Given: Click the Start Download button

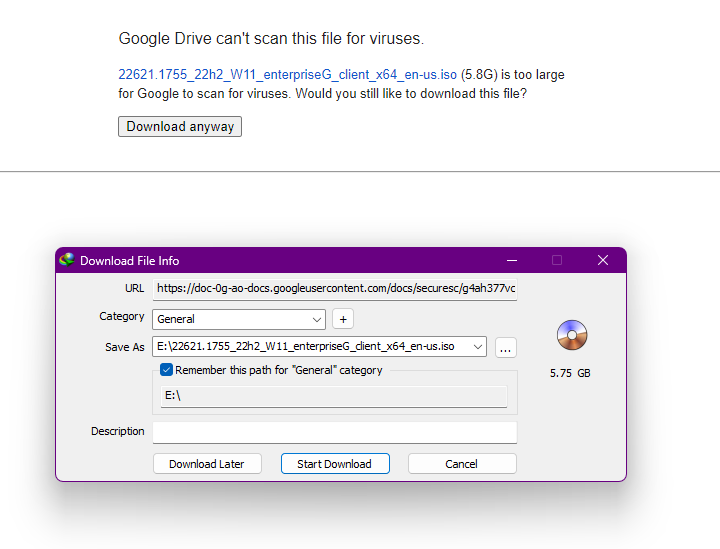Looking at the screenshot, I should click(x=335, y=464).
